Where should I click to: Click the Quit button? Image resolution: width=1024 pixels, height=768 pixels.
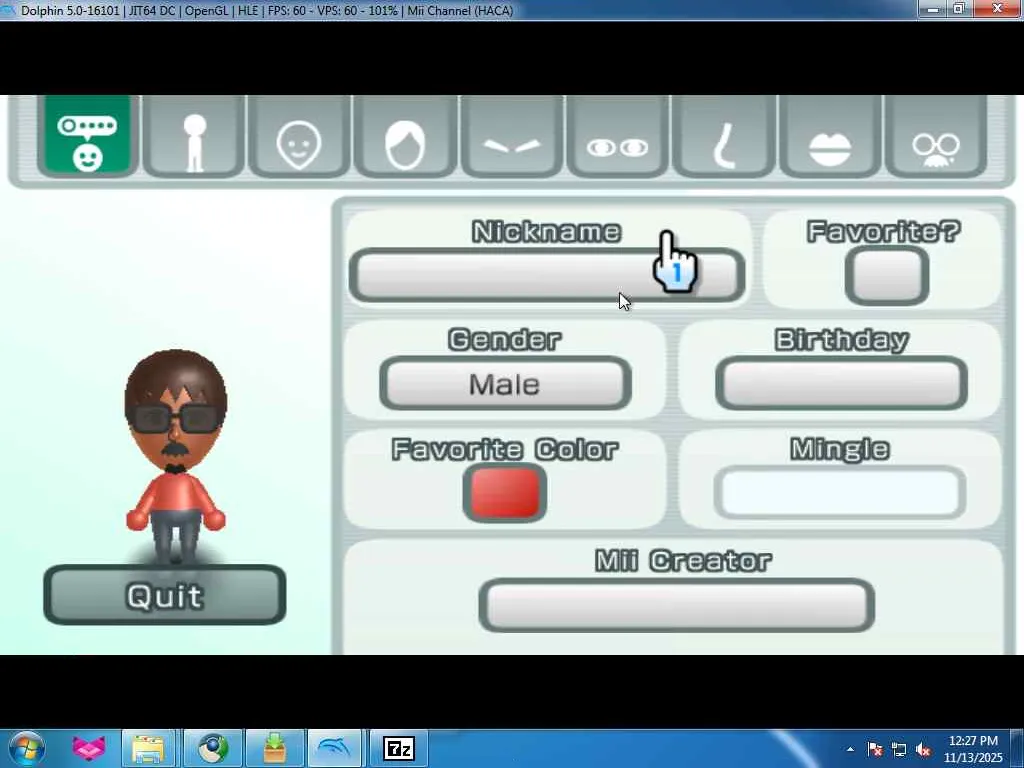click(x=165, y=595)
